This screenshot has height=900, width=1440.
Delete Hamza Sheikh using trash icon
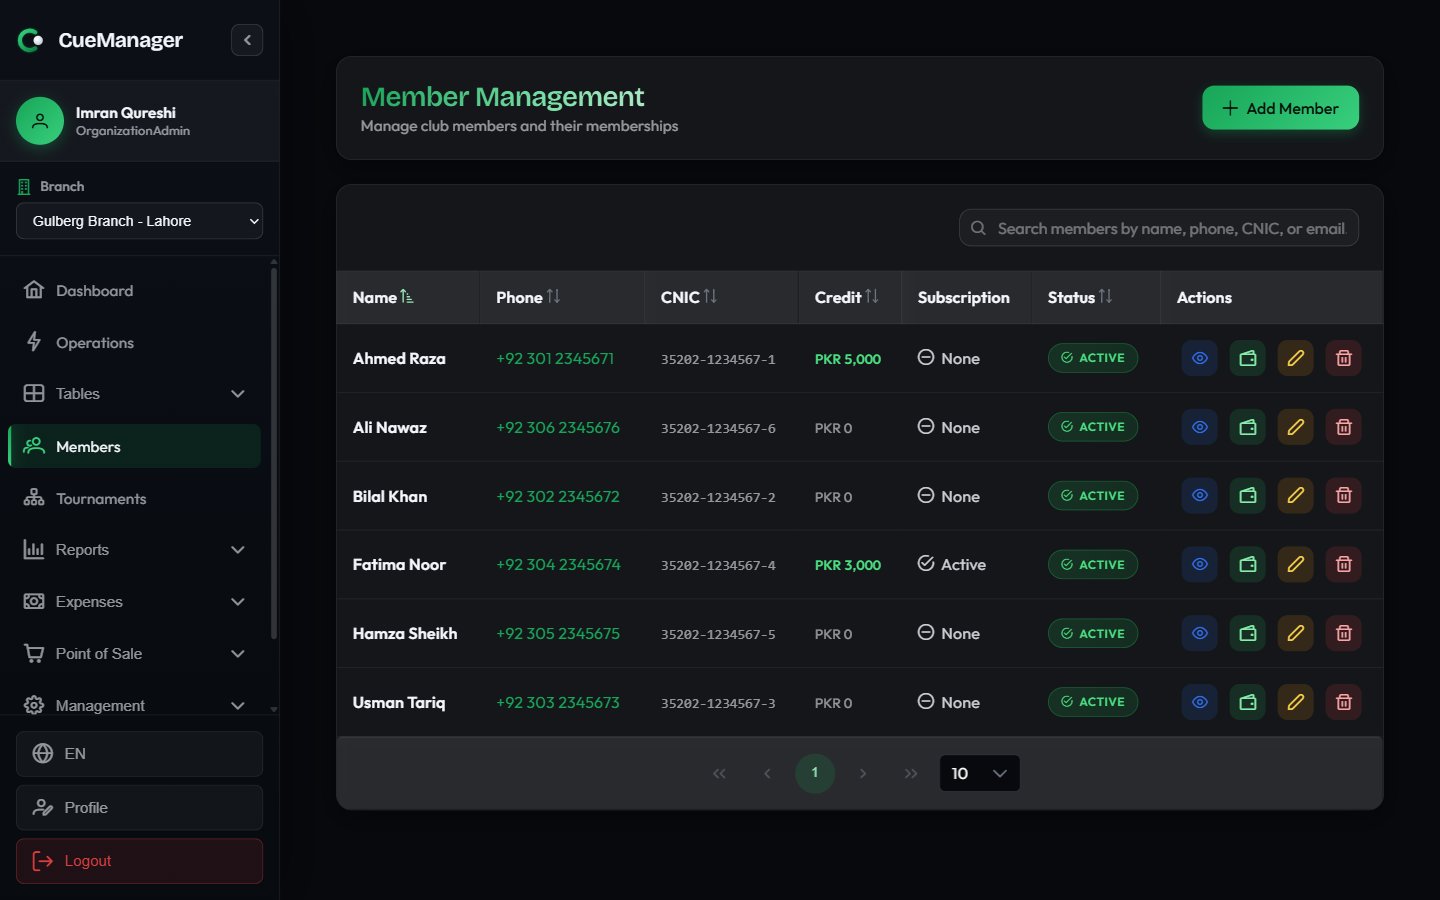point(1343,633)
